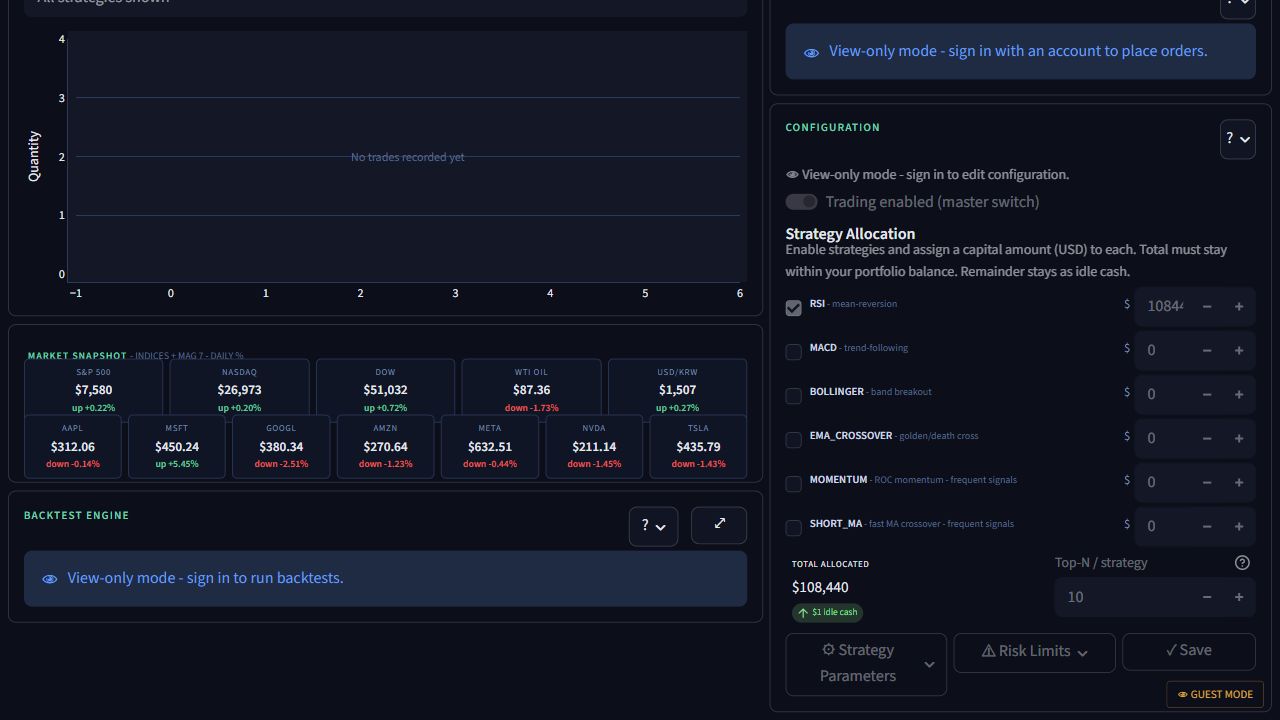Click the EMA_CROSSOVER allocation amount field
1280x720 pixels.
[1164, 438]
